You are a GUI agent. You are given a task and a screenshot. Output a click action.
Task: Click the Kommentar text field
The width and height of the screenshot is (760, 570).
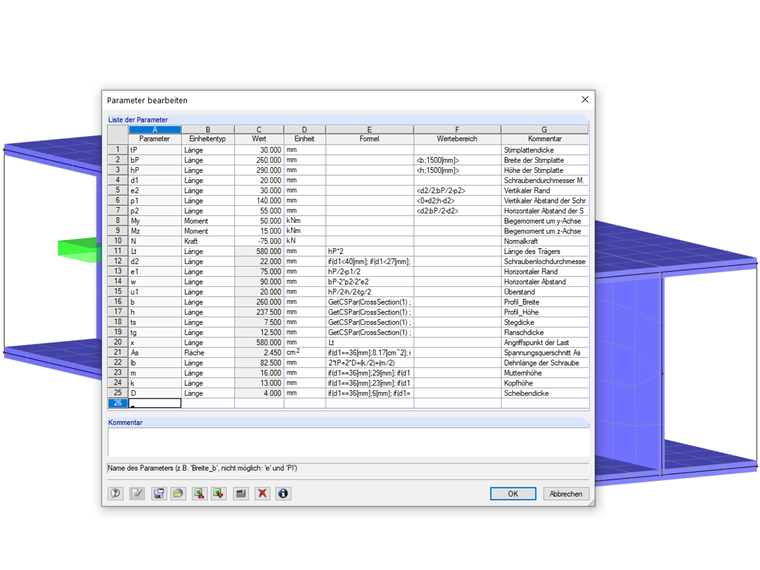click(x=348, y=442)
